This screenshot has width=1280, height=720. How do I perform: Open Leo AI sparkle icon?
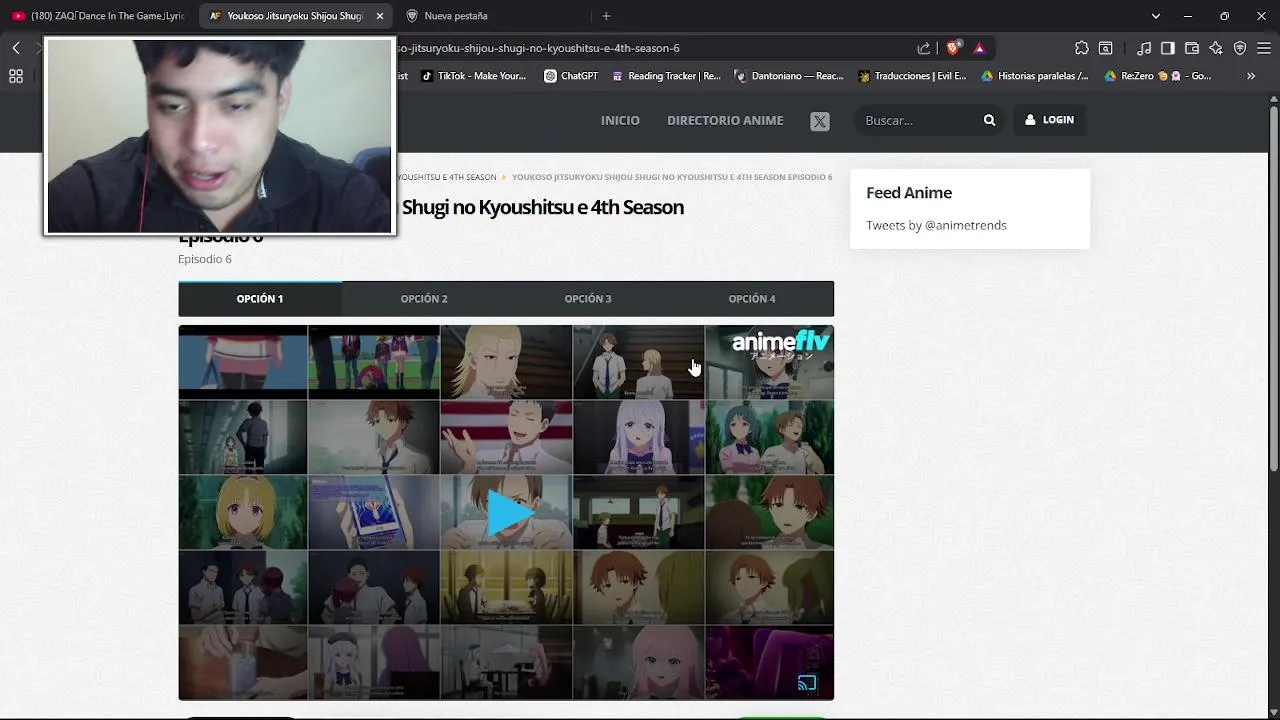pyautogui.click(x=1216, y=48)
